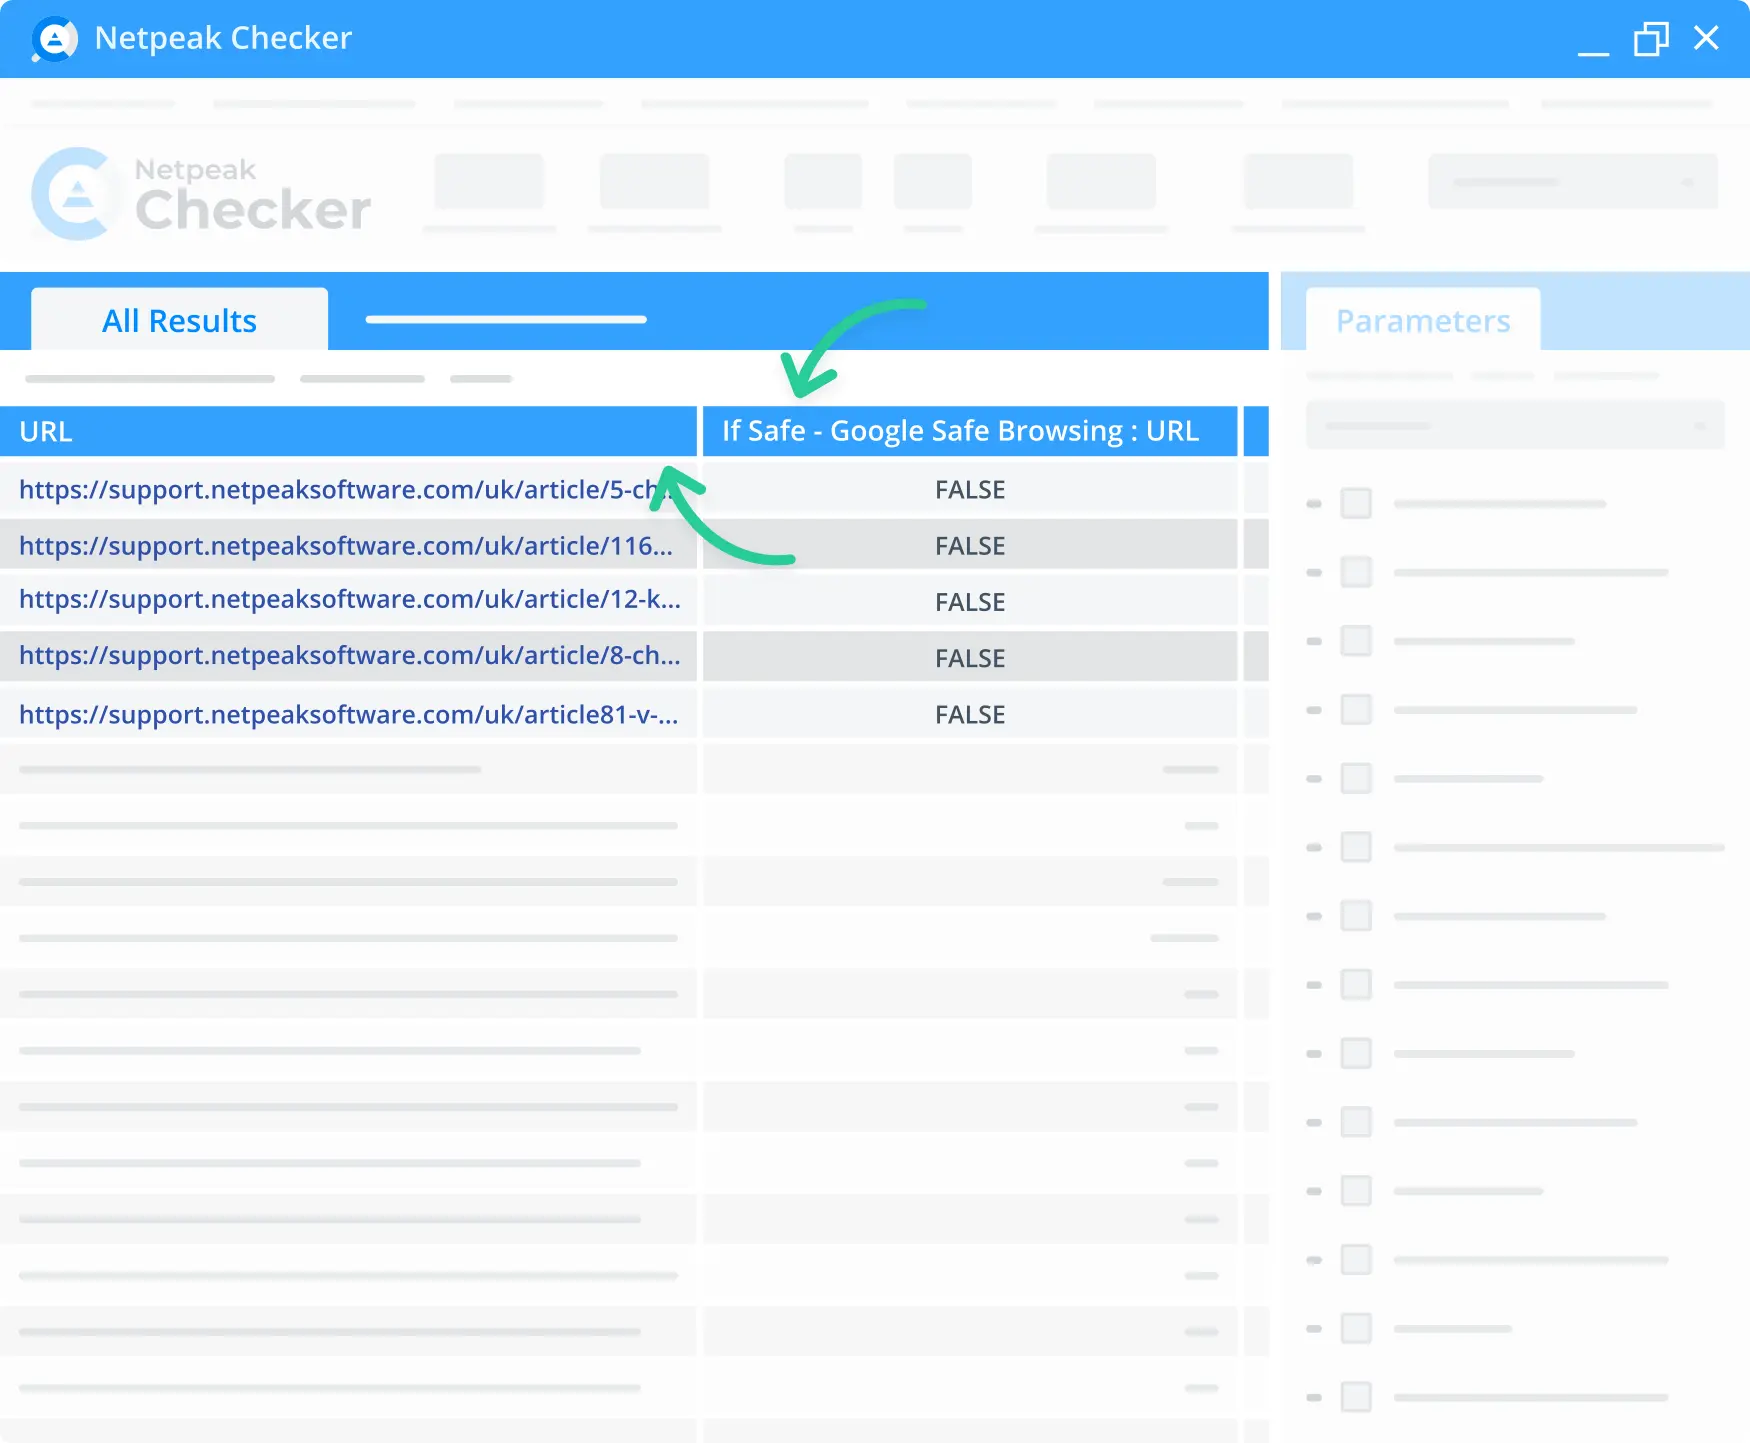The height and width of the screenshot is (1443, 1750).
Task: Switch to the Parameters tab
Action: click(x=1423, y=320)
